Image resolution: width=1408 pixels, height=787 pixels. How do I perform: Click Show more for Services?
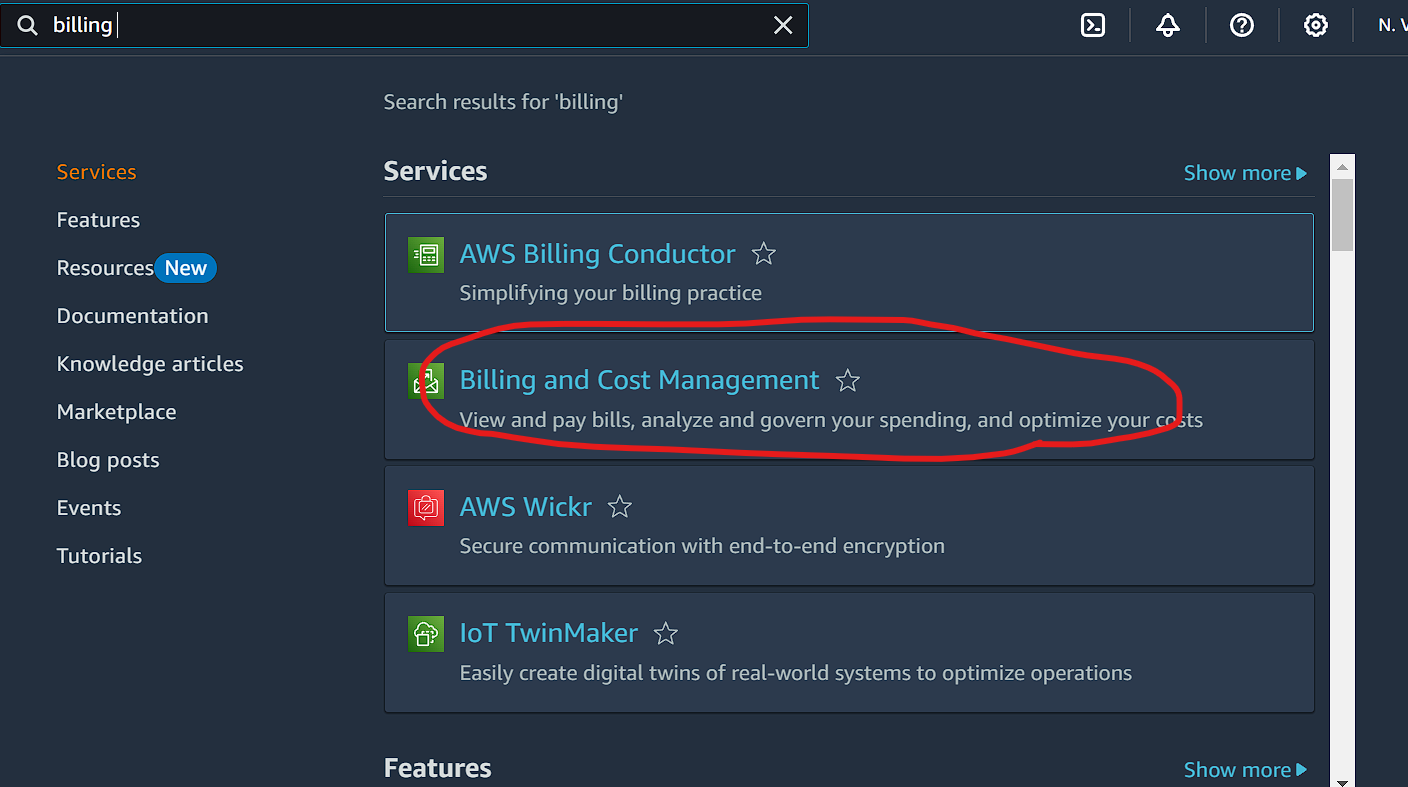pos(1245,173)
